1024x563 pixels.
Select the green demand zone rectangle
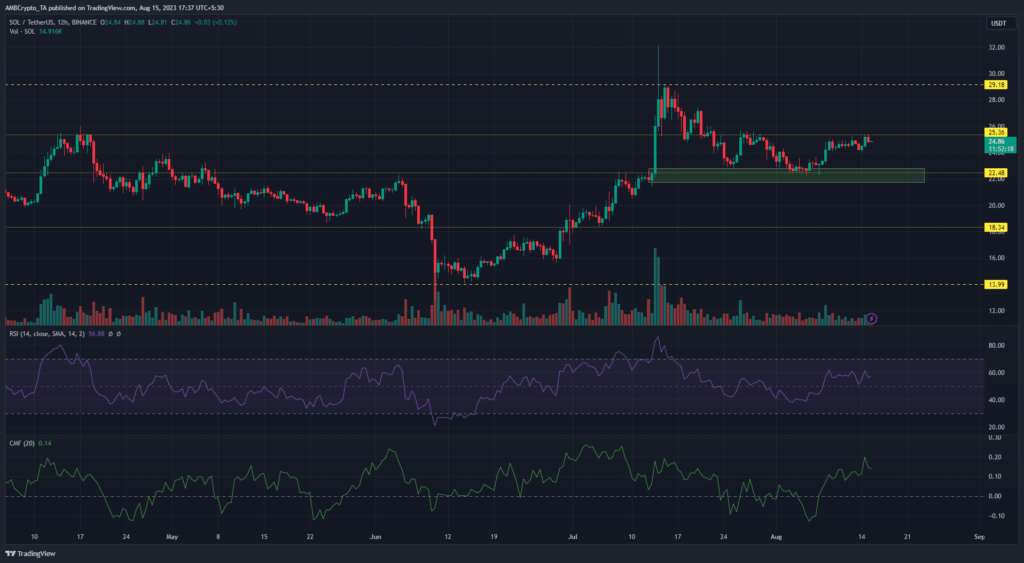tap(788, 175)
